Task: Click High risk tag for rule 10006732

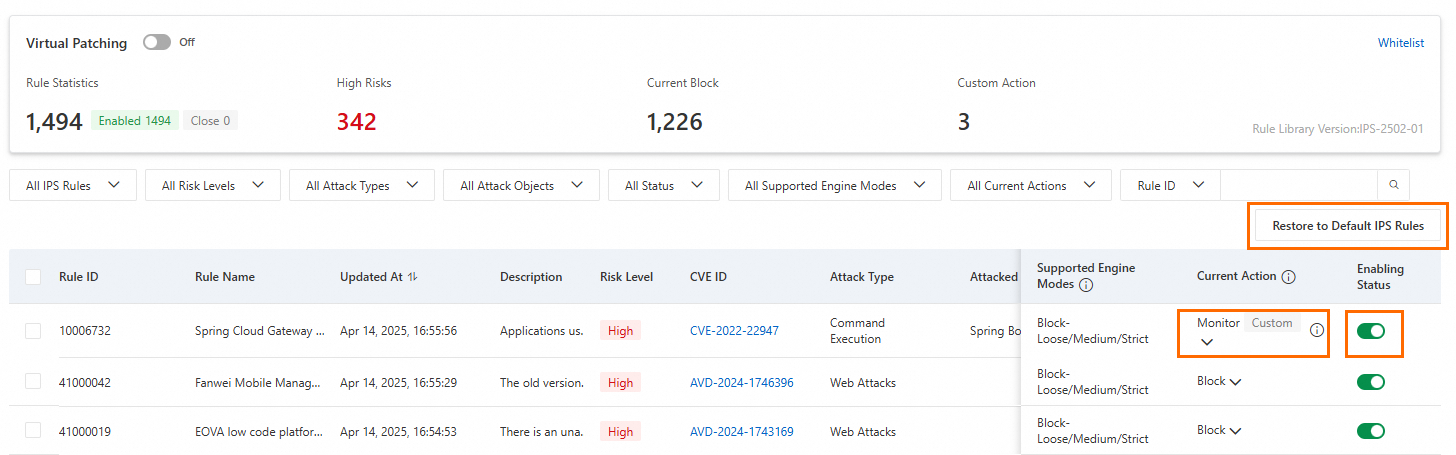Action: [x=620, y=331]
